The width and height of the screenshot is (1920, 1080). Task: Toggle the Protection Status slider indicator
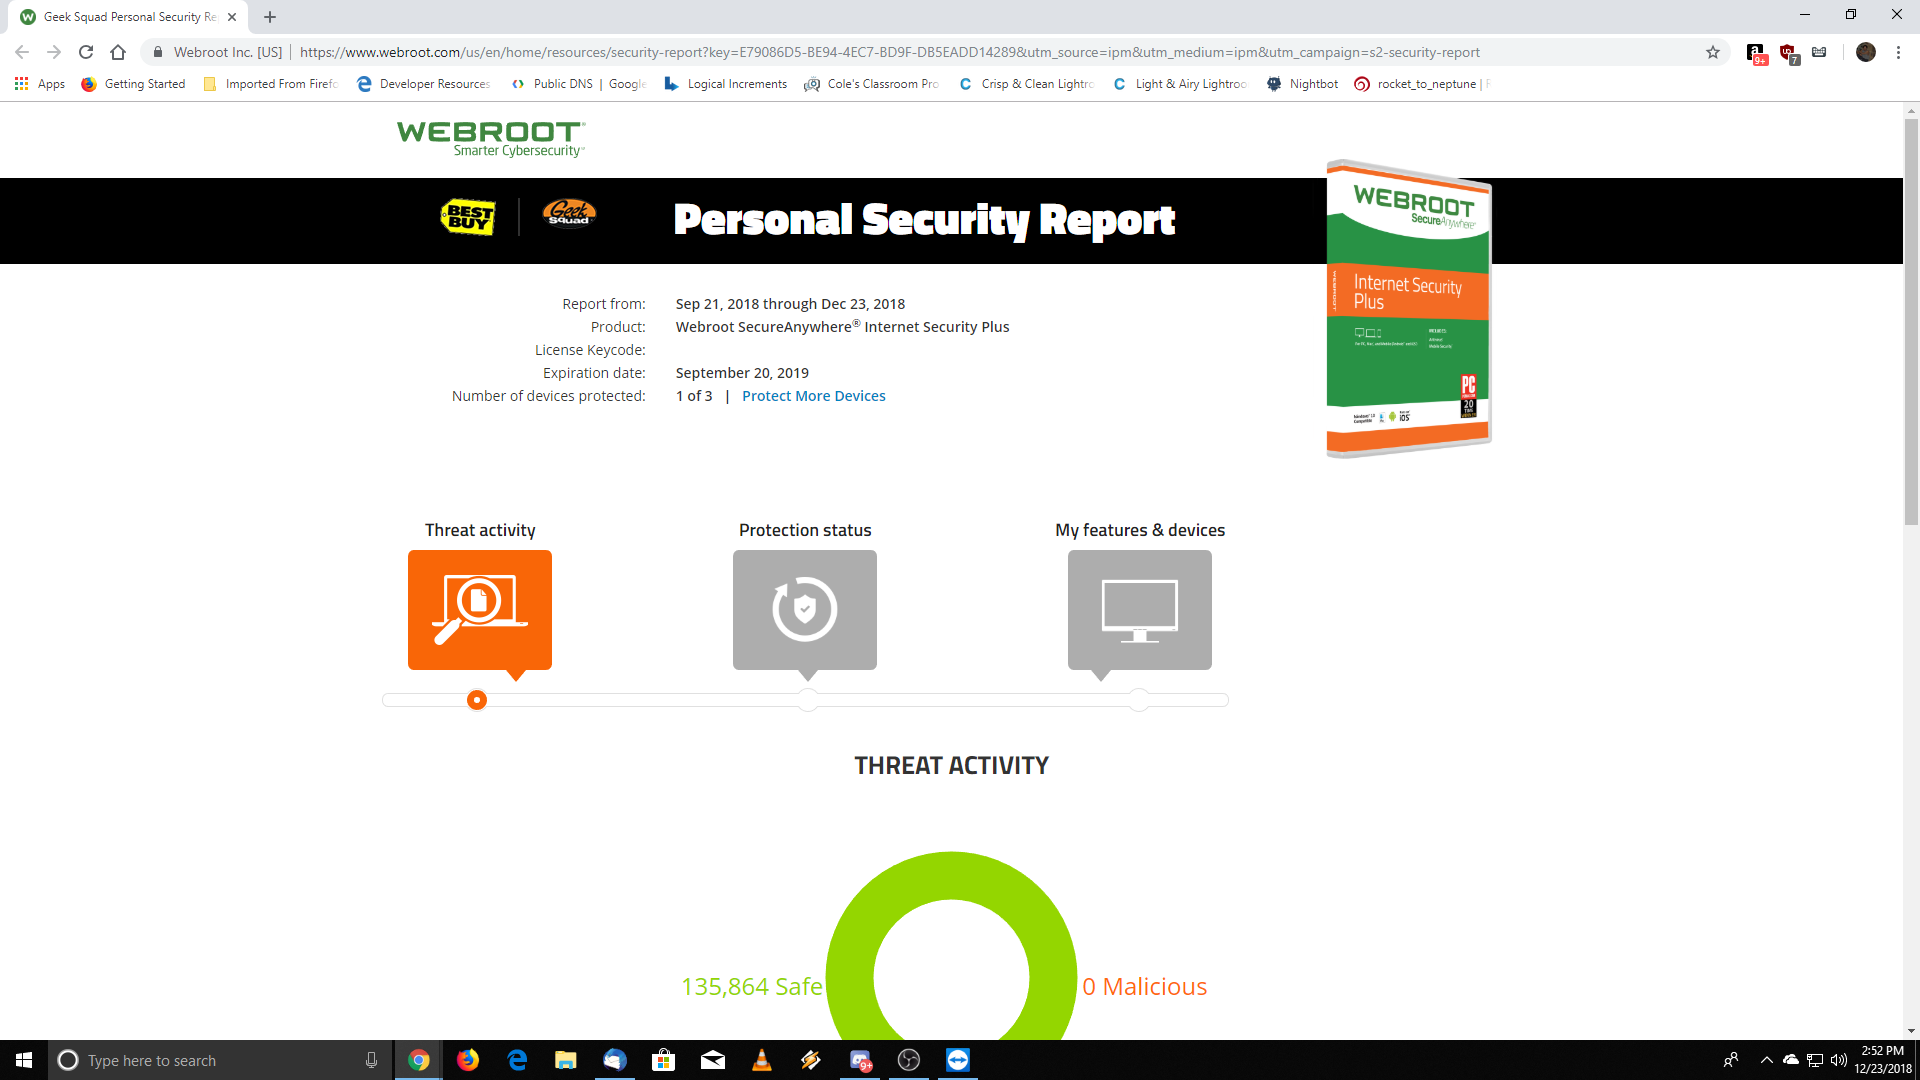click(806, 699)
